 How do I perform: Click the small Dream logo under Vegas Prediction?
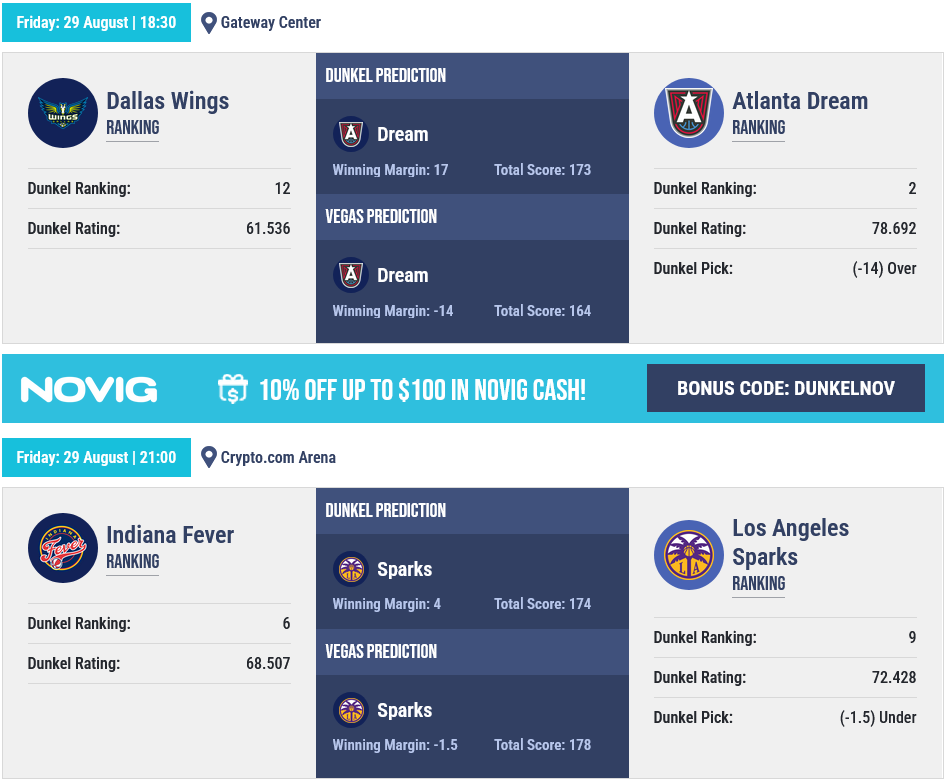[351, 275]
